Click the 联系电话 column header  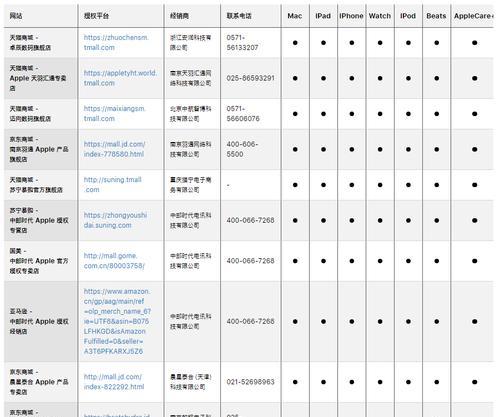(x=239, y=16)
